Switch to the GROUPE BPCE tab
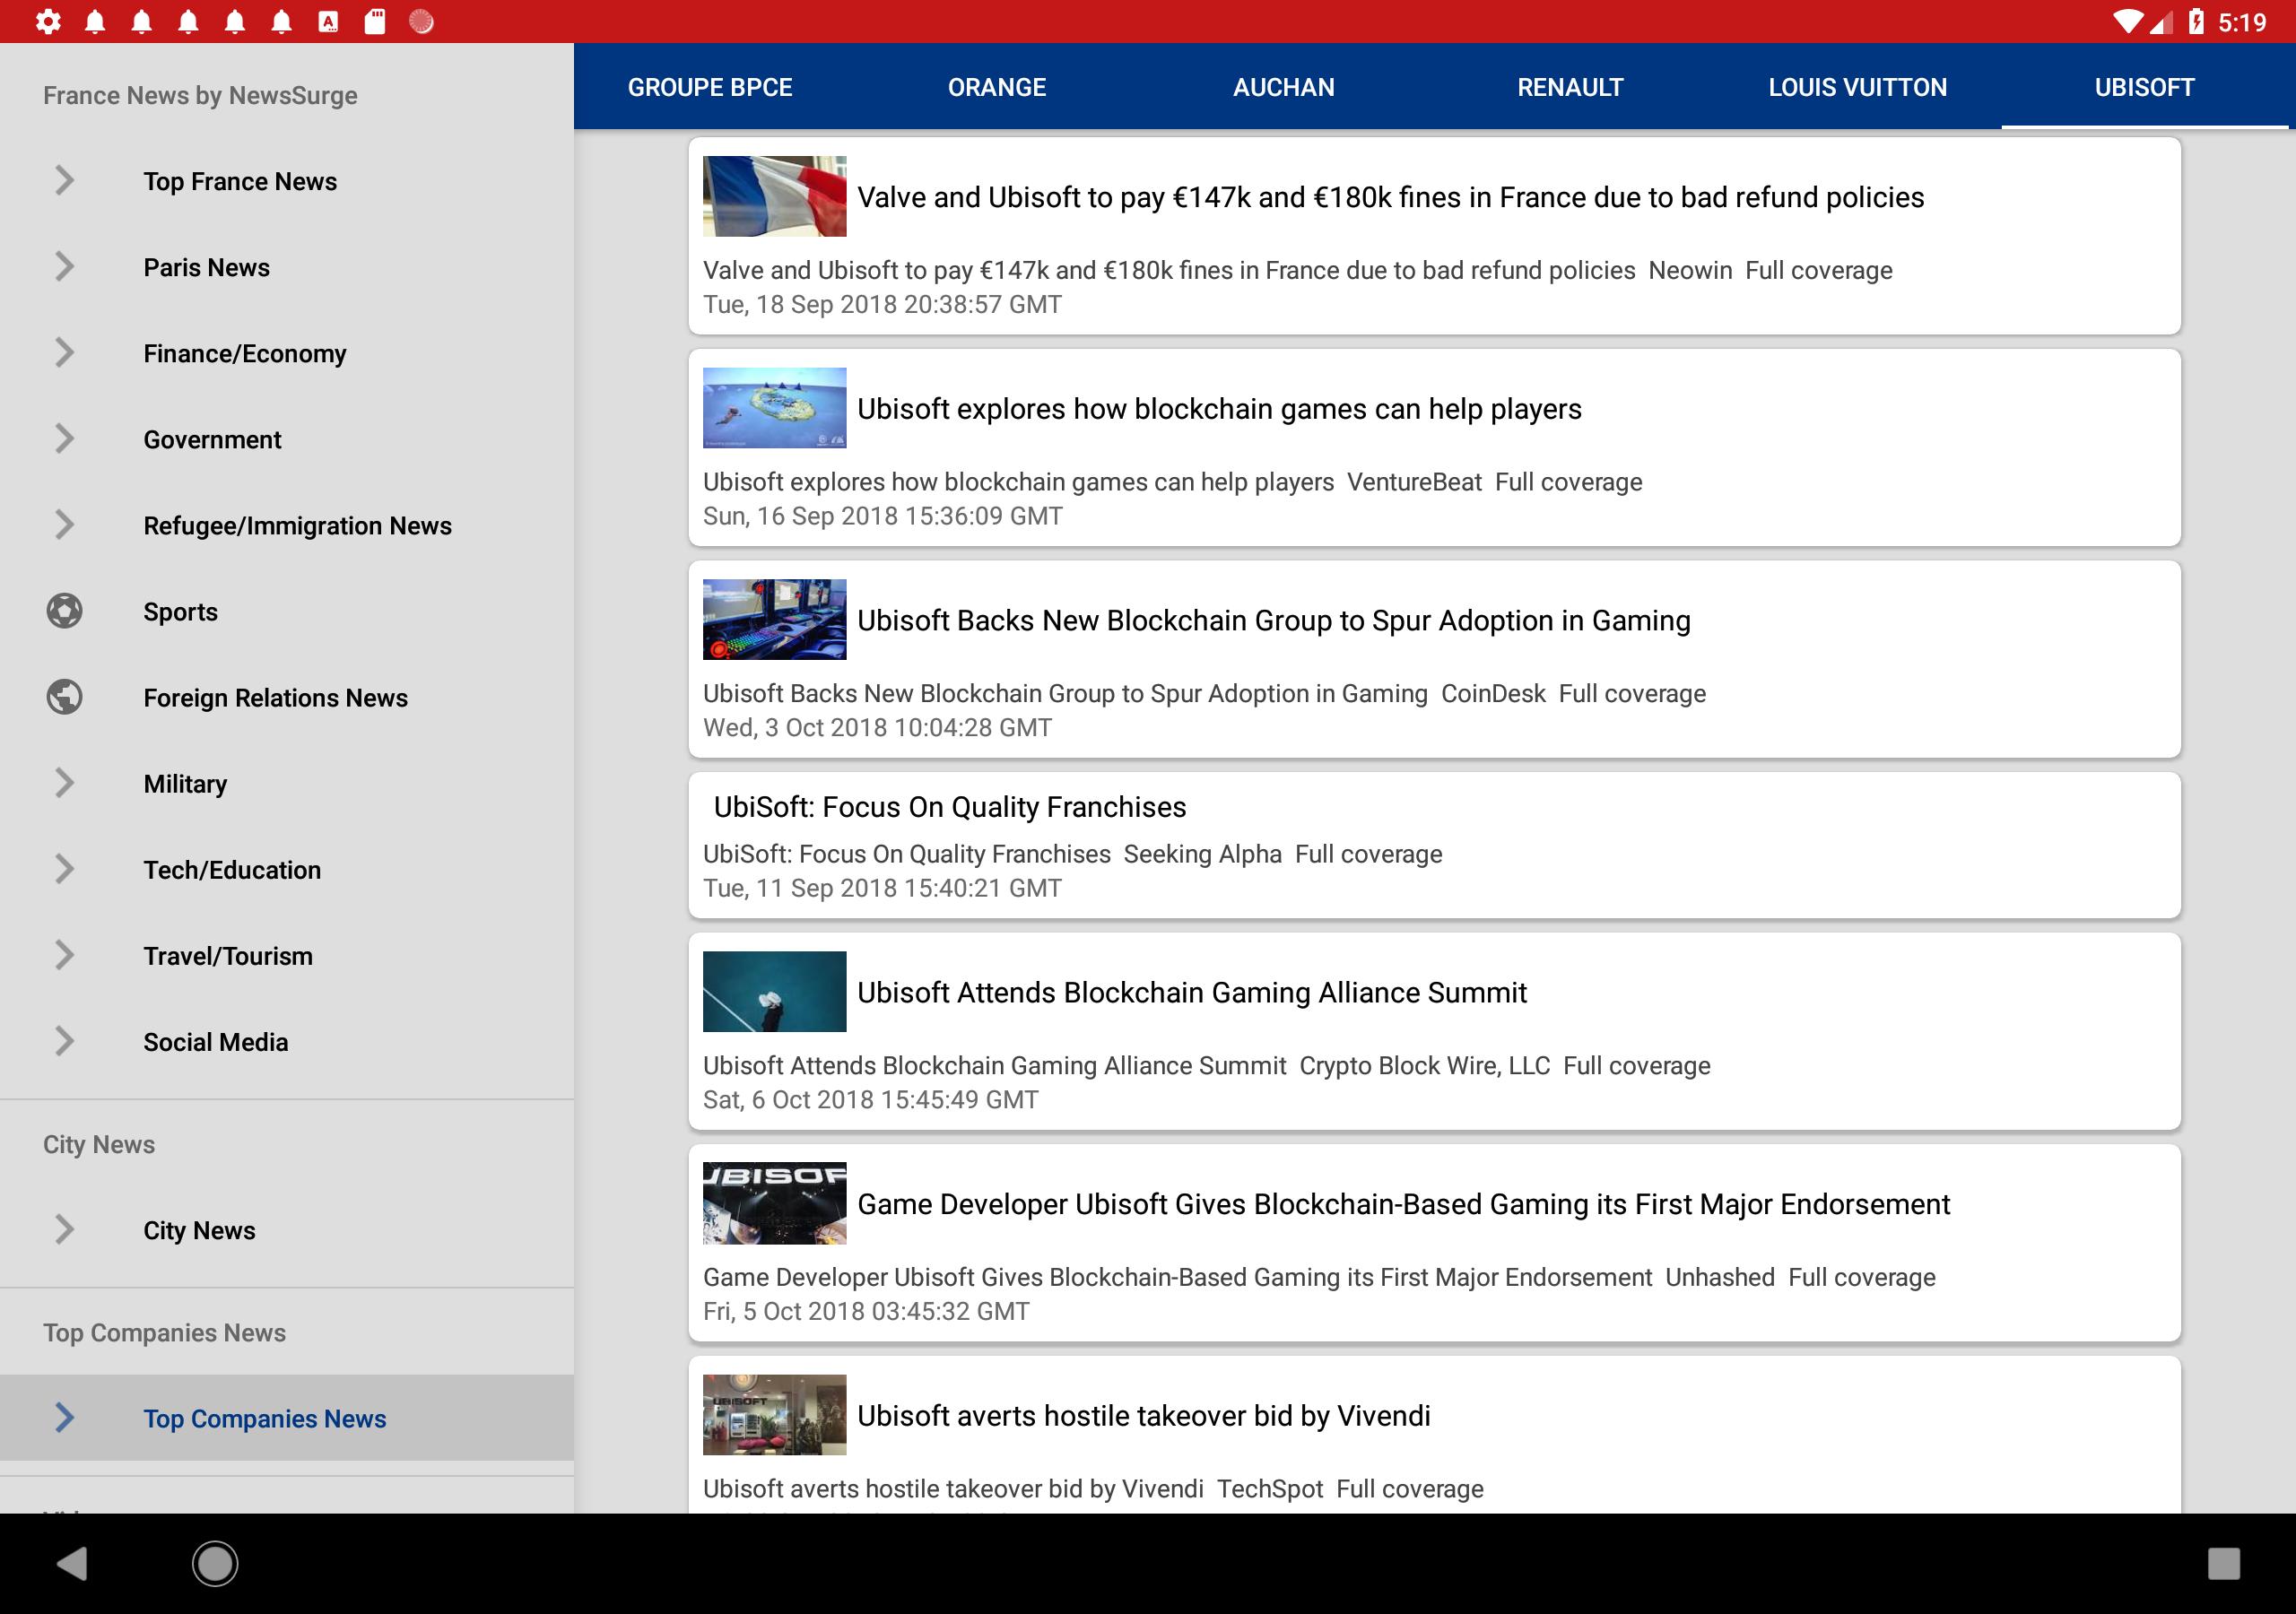Image resolution: width=2296 pixels, height=1614 pixels. pyautogui.click(x=710, y=87)
